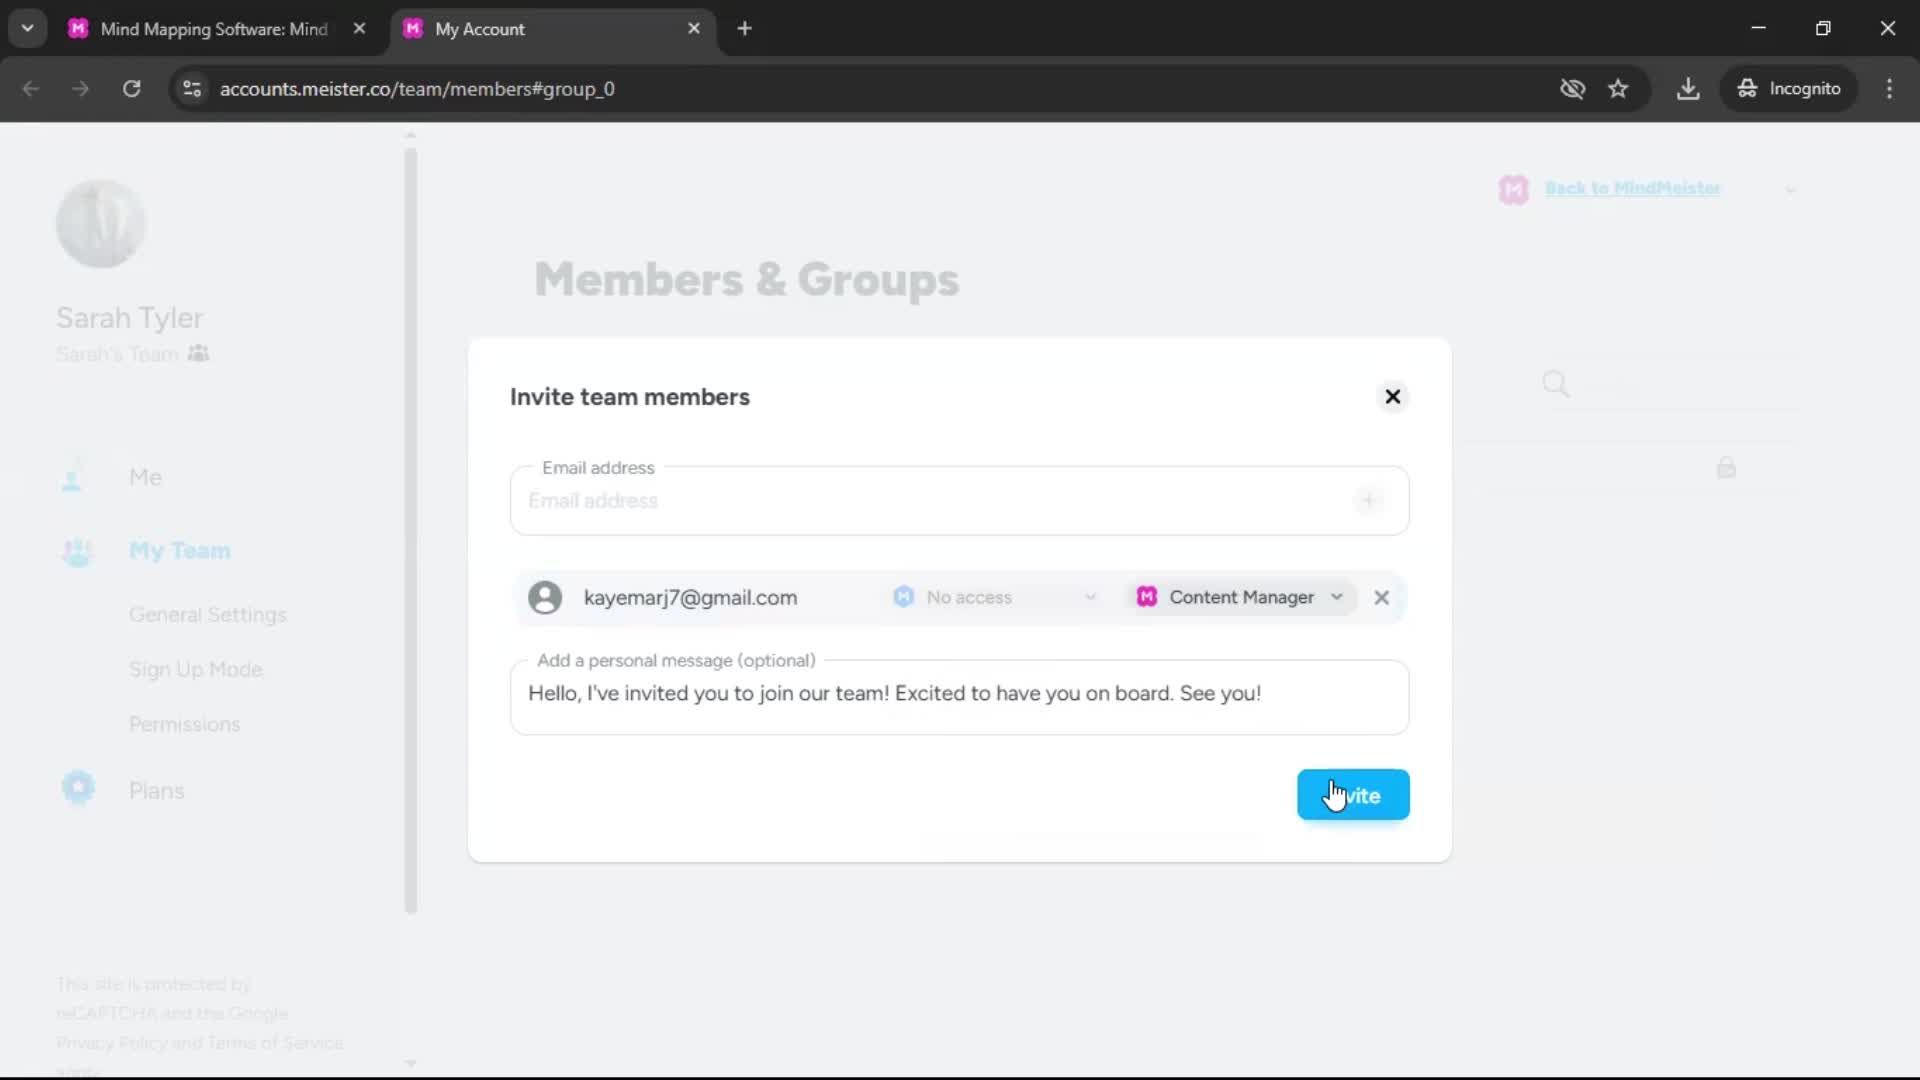The image size is (1920, 1080).
Task: Click the Sarah Tyler name in the sidebar
Action: click(130, 318)
